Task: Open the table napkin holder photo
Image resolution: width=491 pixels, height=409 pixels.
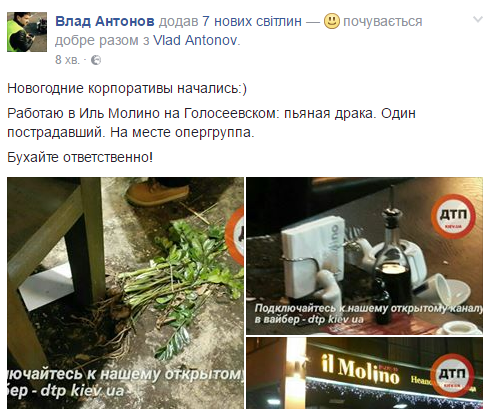Action: tap(364, 256)
